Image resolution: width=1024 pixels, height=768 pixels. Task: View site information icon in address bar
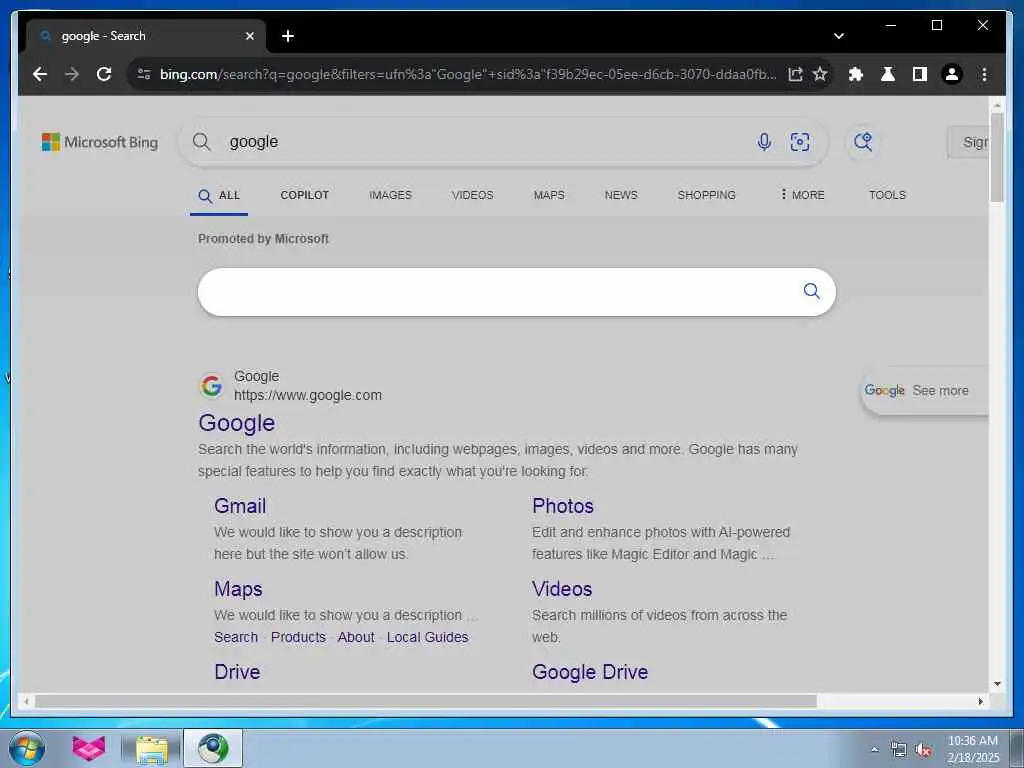(x=144, y=74)
